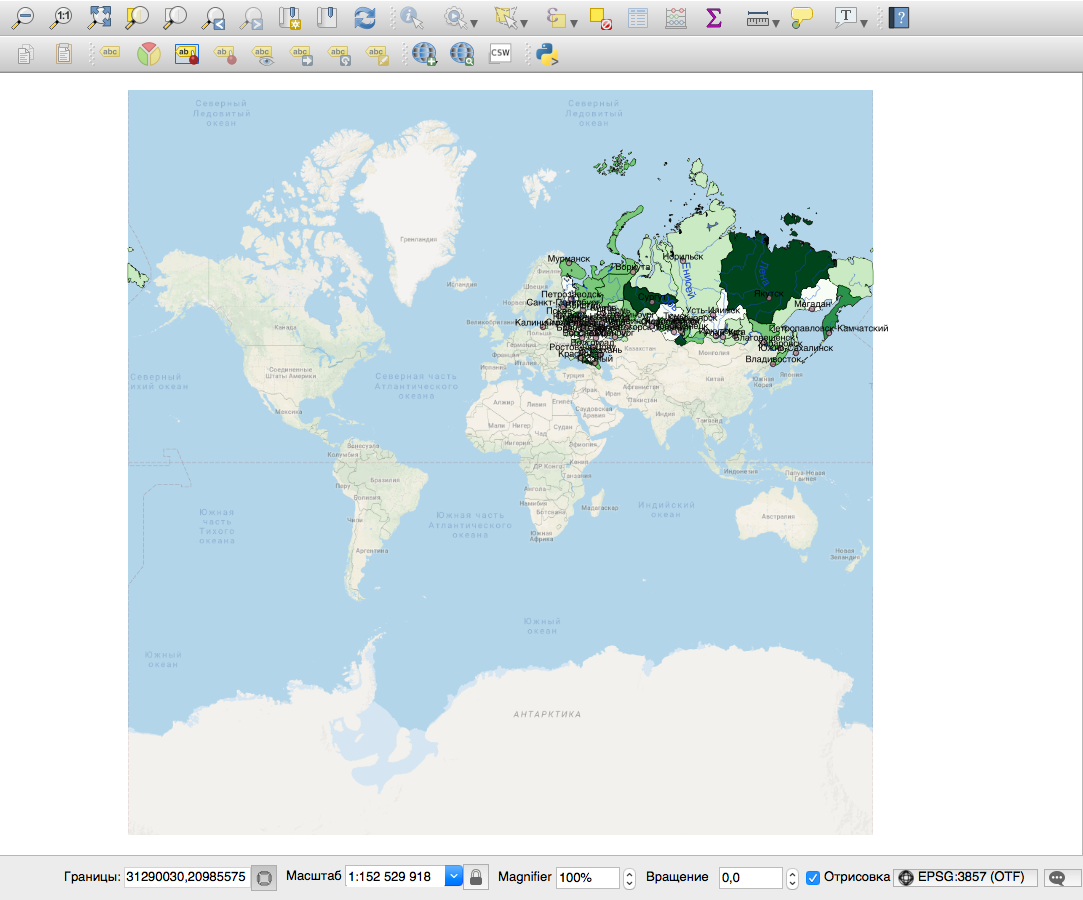Select the Identify Features tool
The width and height of the screenshot is (1083, 900).
click(x=411, y=17)
